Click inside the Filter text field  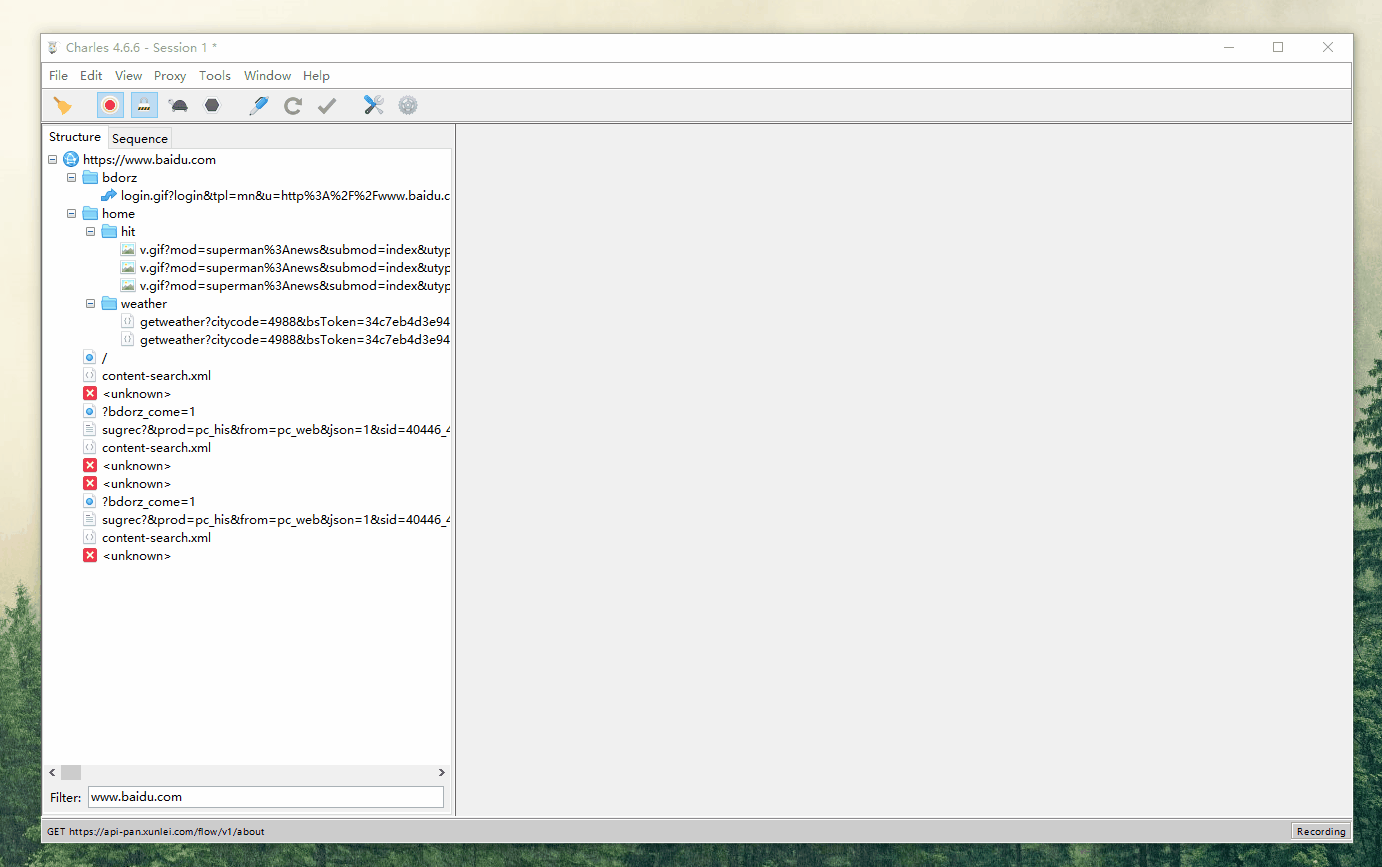tap(265, 797)
